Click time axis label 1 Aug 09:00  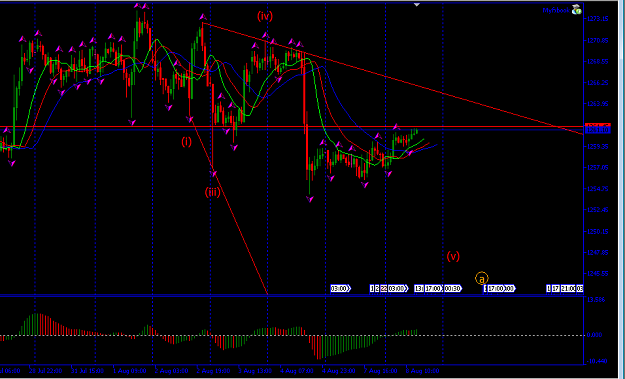coord(130,371)
